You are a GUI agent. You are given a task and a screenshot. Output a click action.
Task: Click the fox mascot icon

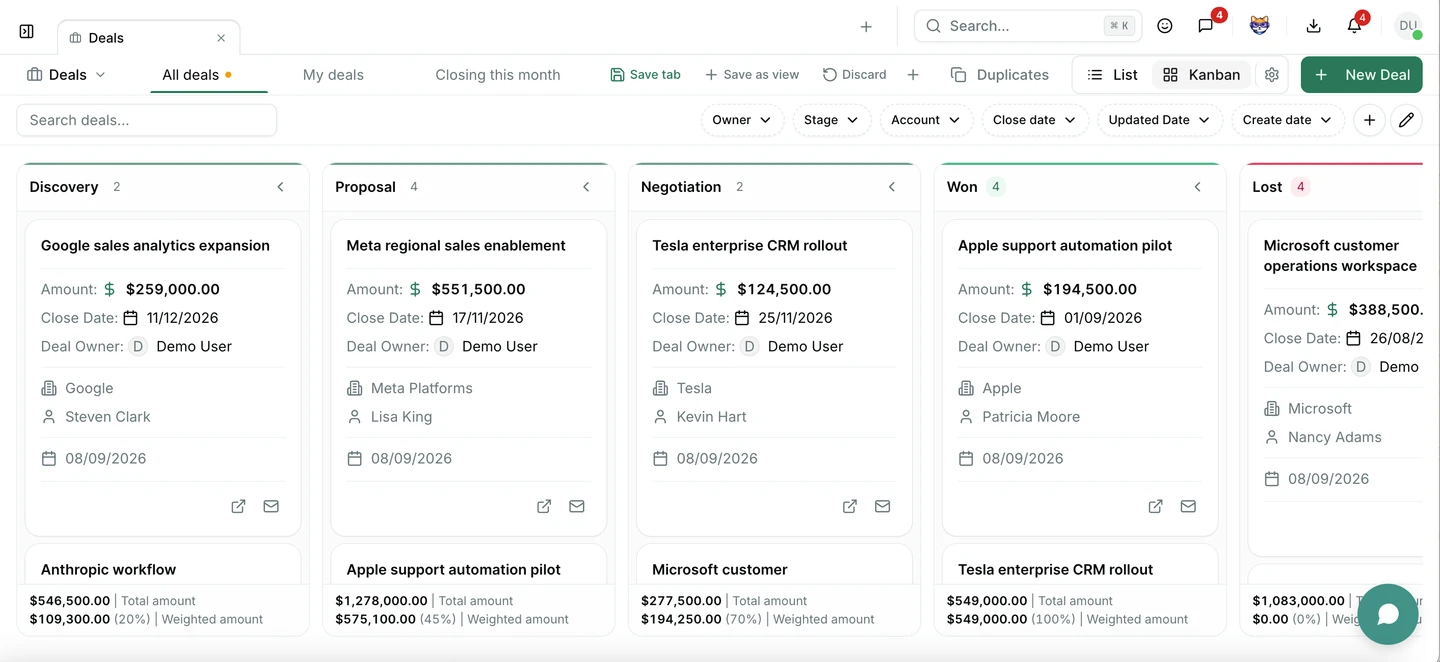pos(1261,26)
